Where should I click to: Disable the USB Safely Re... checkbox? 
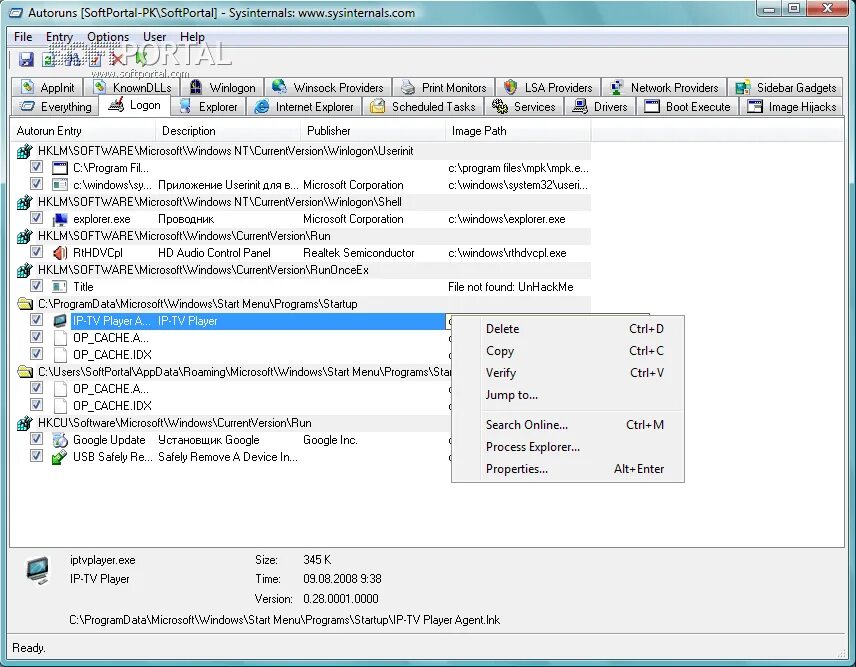pyautogui.click(x=36, y=456)
